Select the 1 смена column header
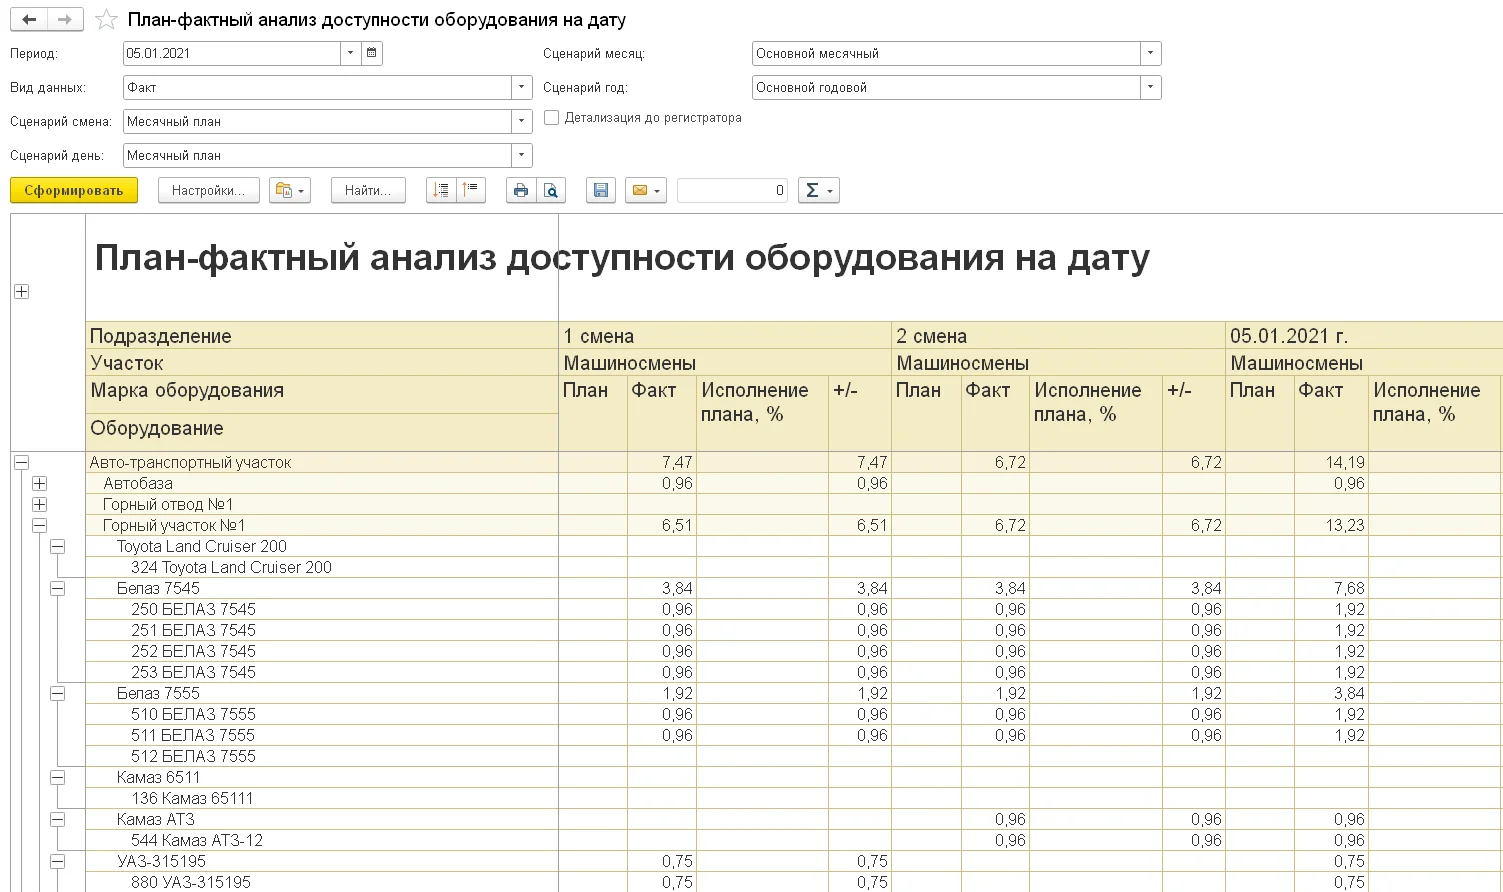This screenshot has height=892, width=1503. [x=725, y=336]
